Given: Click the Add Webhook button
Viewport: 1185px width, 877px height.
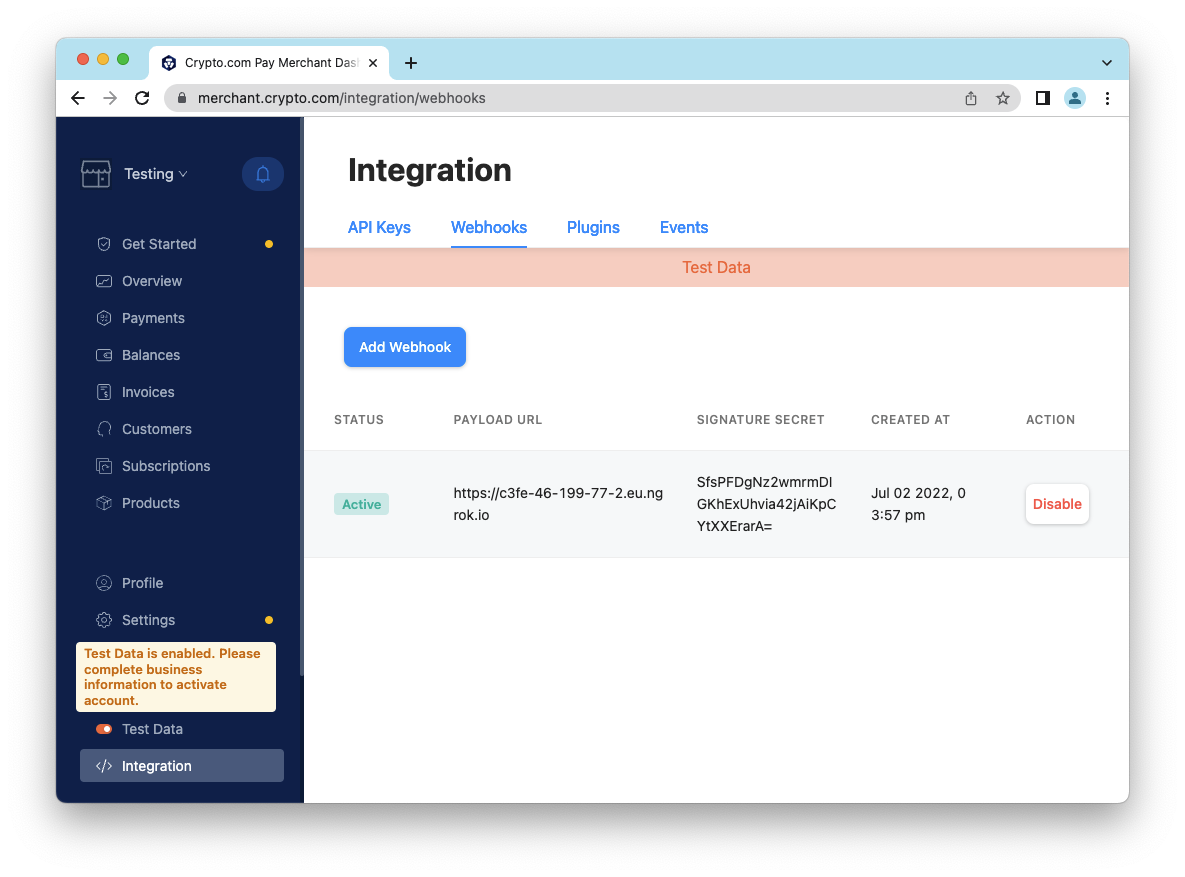Looking at the screenshot, I should tap(405, 347).
